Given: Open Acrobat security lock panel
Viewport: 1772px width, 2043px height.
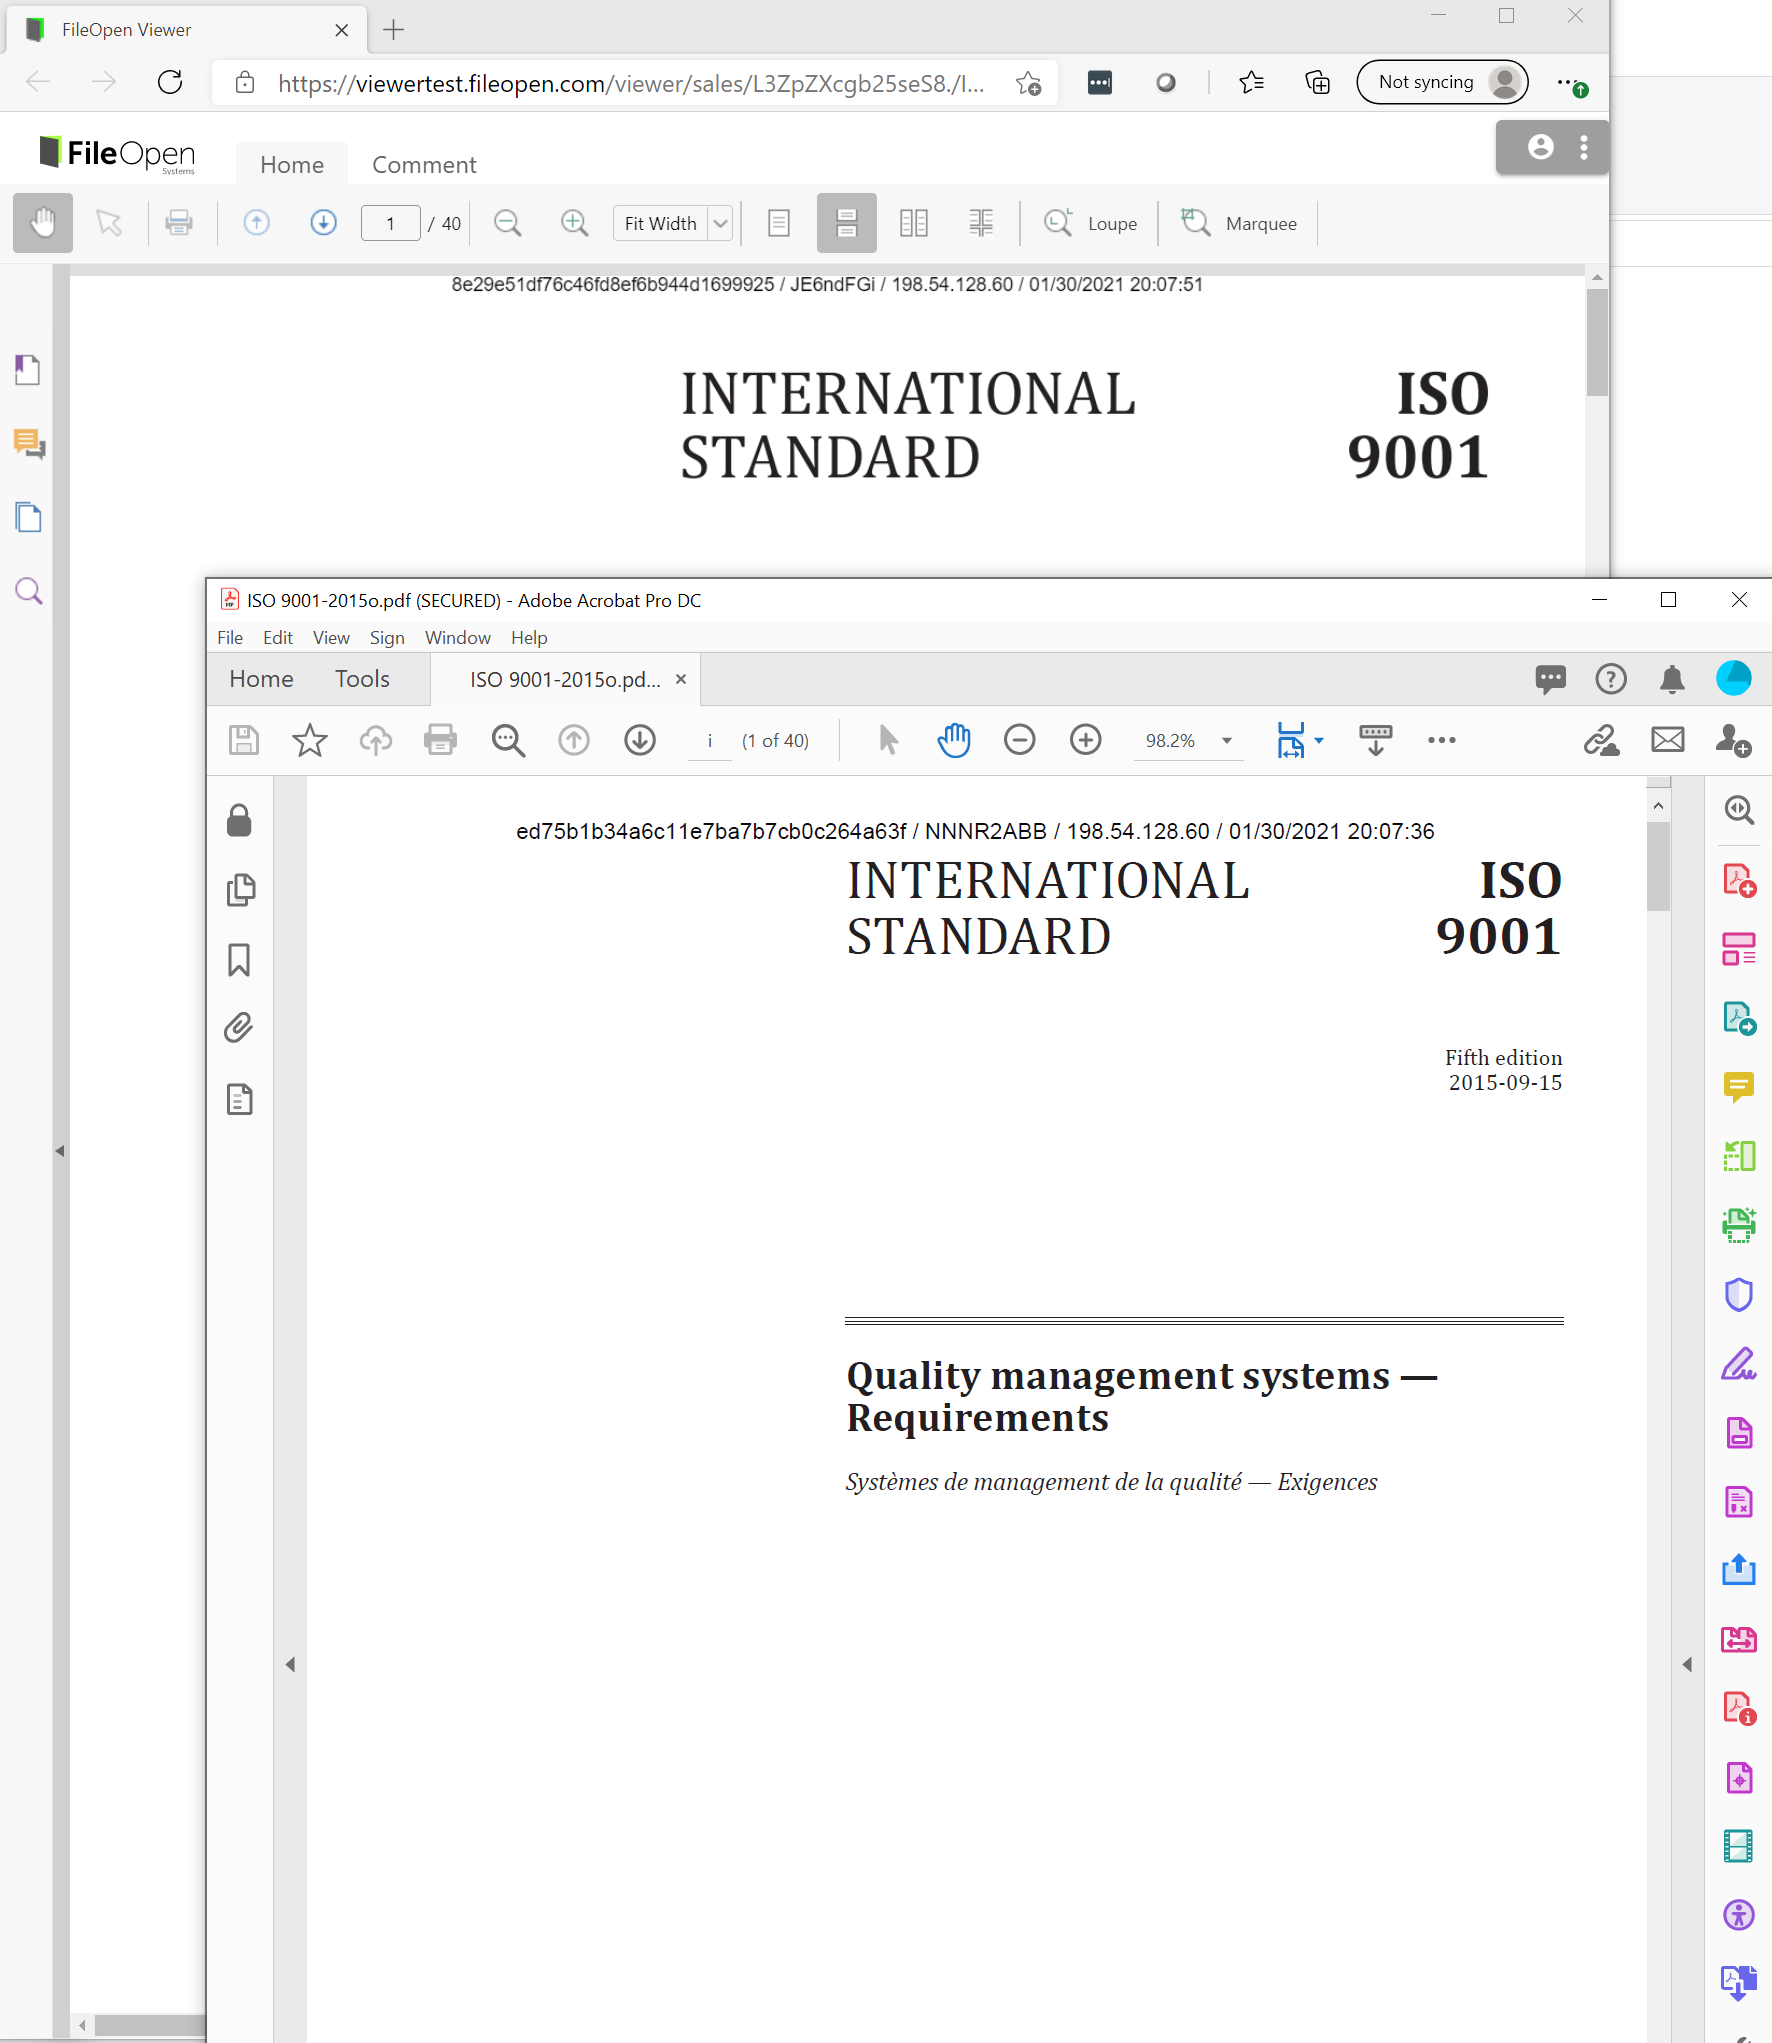Looking at the screenshot, I should click(239, 820).
